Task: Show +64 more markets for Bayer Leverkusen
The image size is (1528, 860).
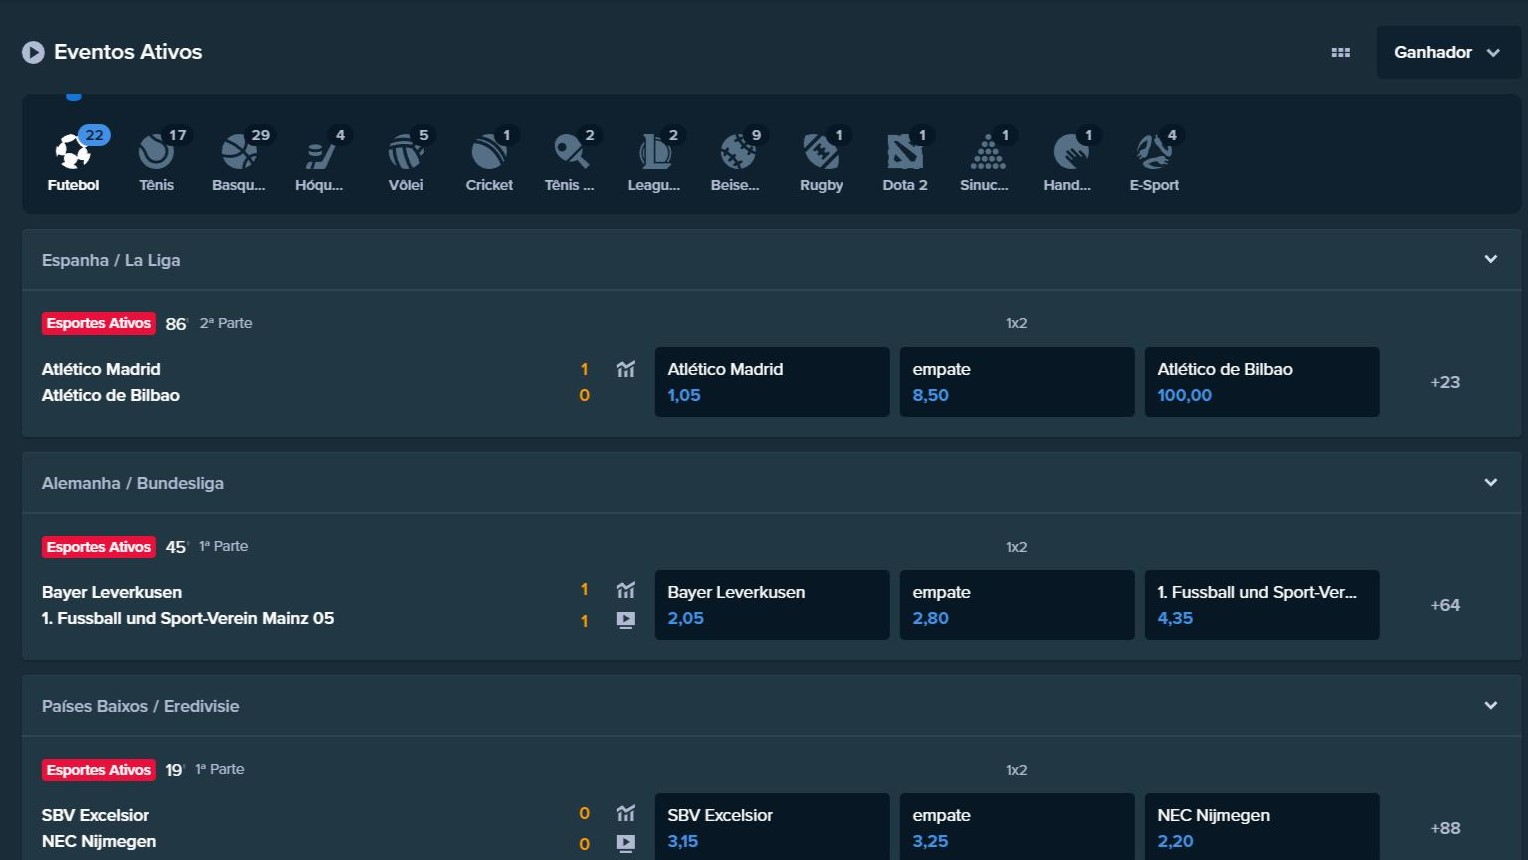Action: (x=1445, y=605)
